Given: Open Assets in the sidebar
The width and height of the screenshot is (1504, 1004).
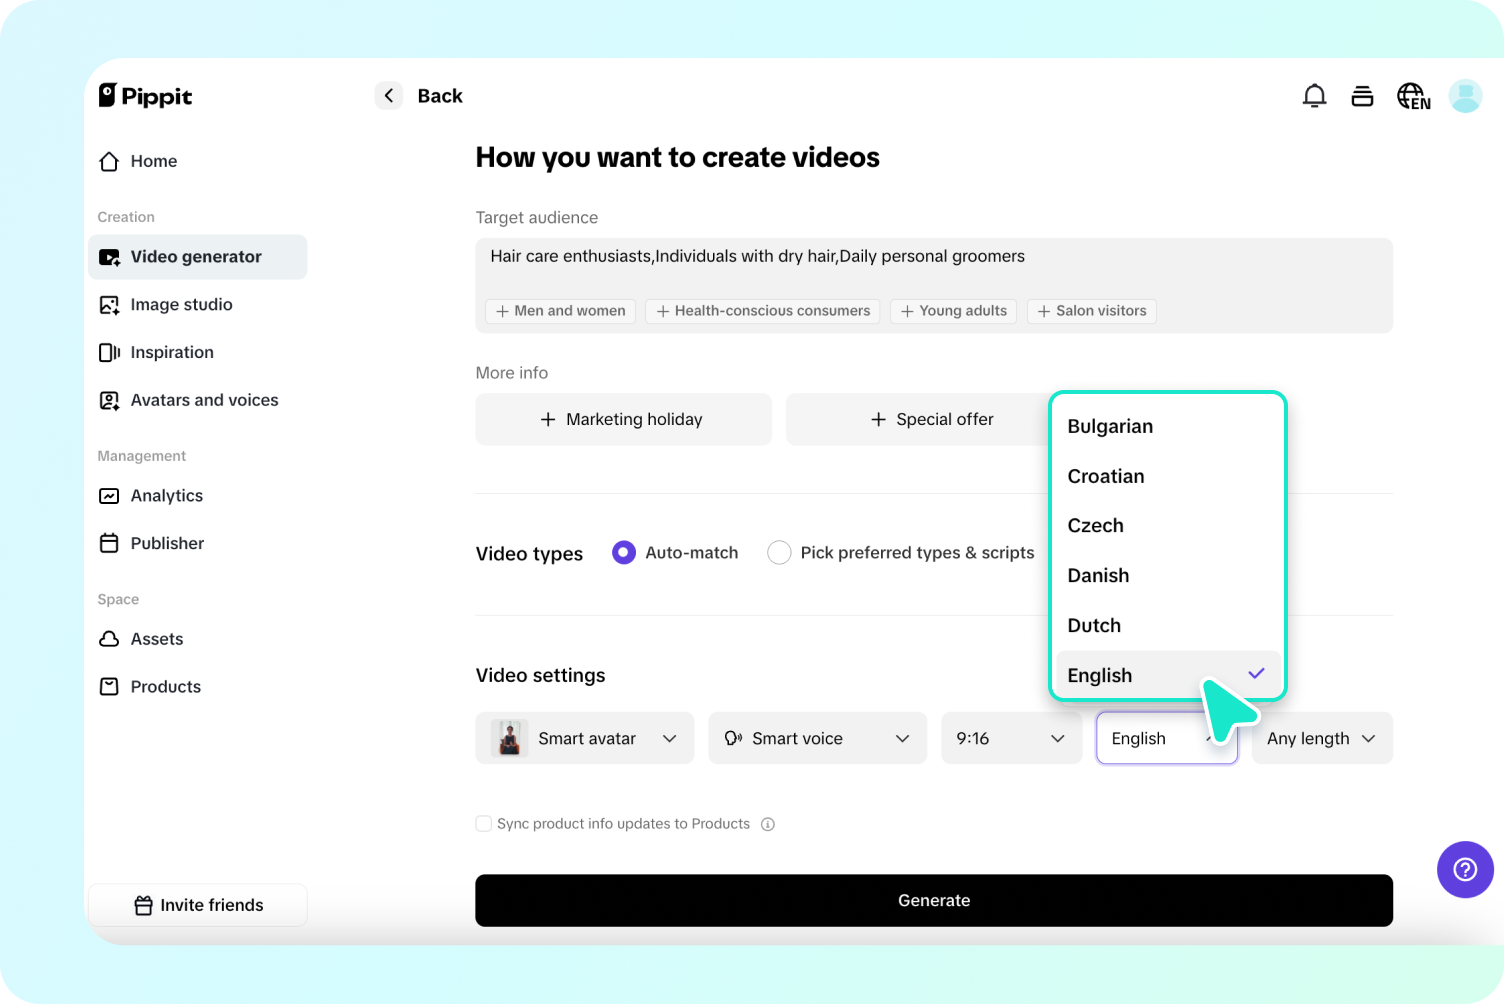Looking at the screenshot, I should 197,639.
